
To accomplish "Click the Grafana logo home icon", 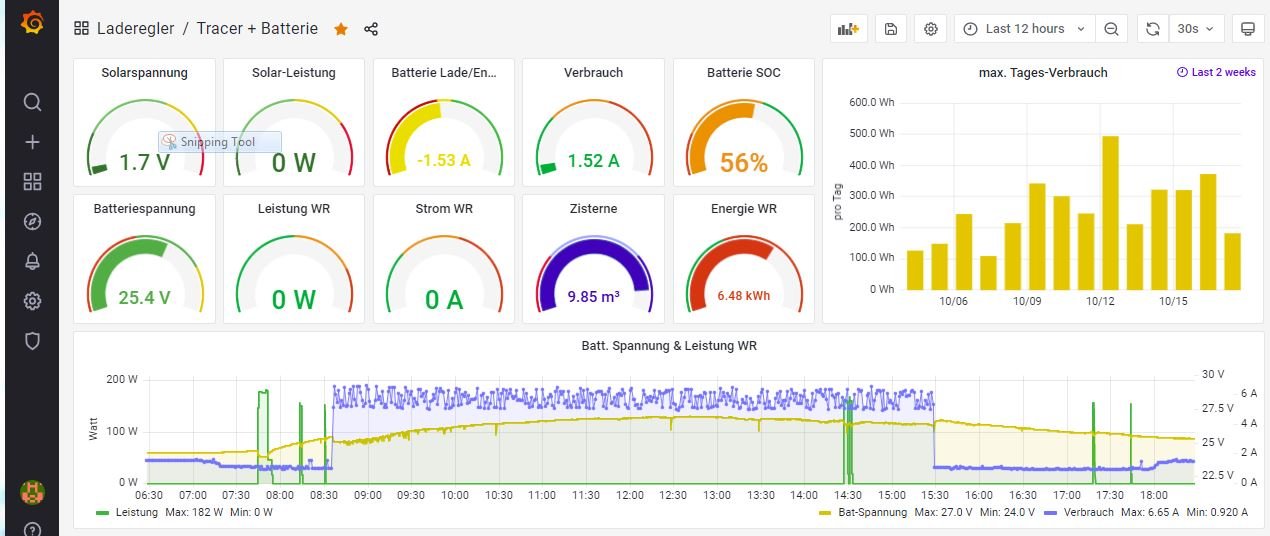I will click(x=32, y=23).
